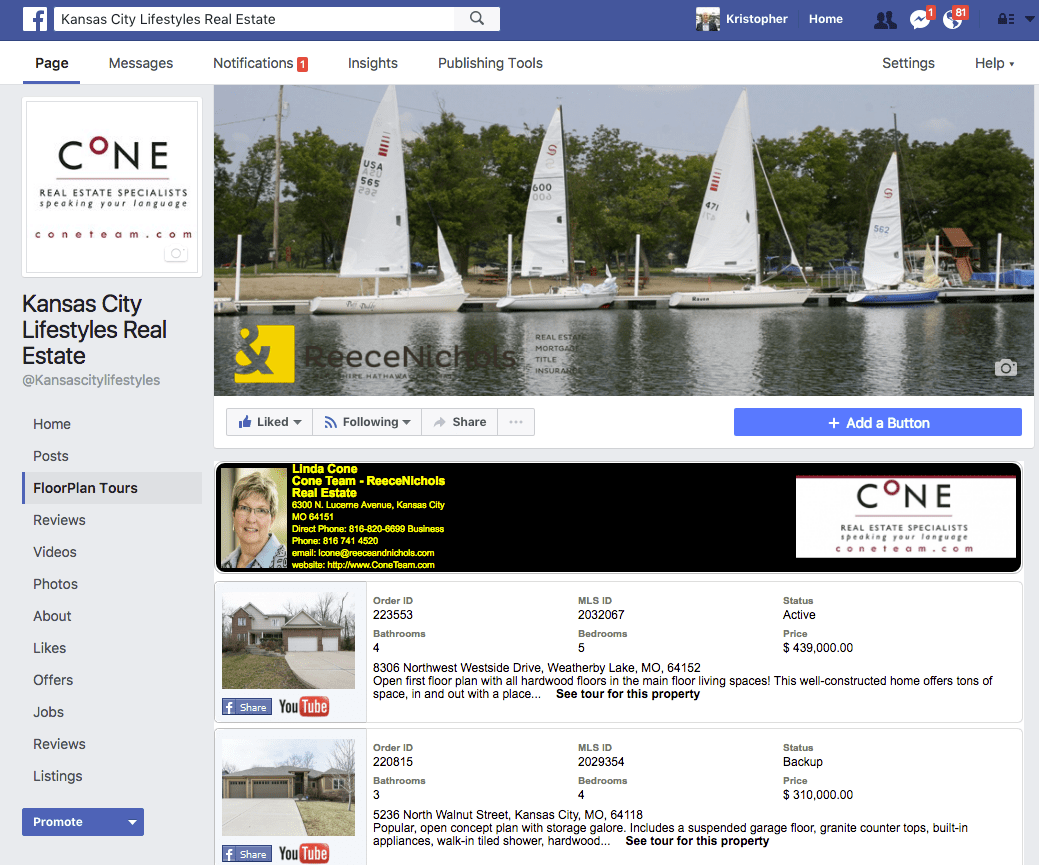The width and height of the screenshot is (1039, 865).
Task: Open the Publishing Tools tab
Action: (490, 63)
